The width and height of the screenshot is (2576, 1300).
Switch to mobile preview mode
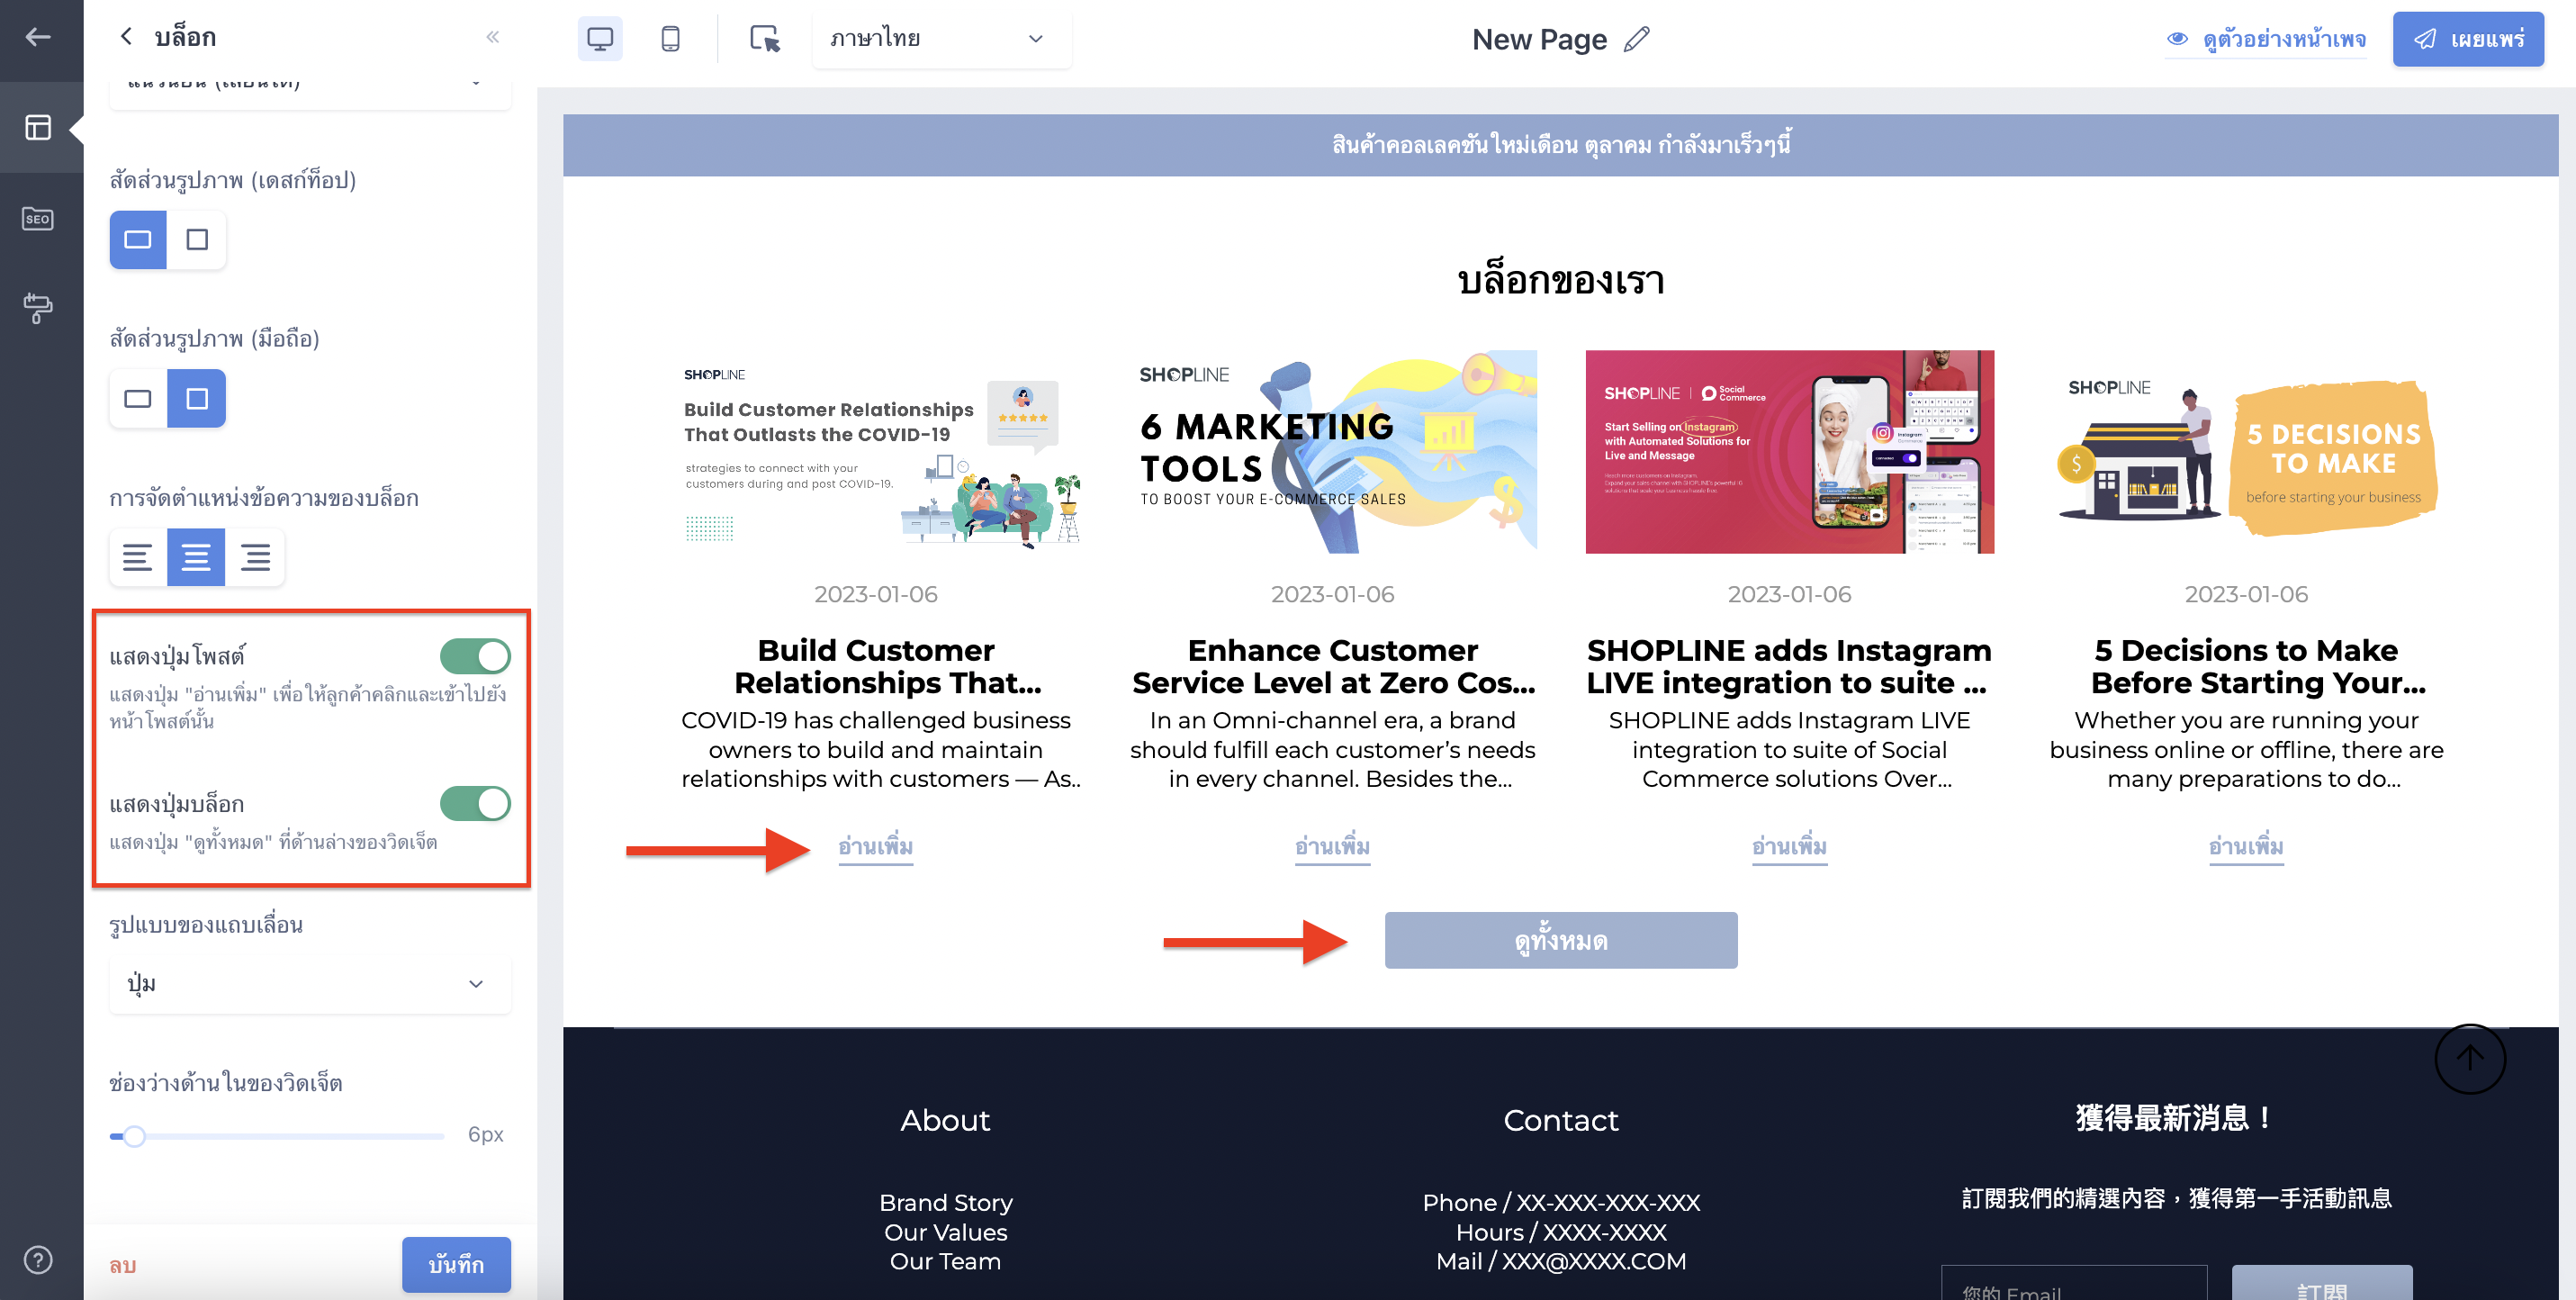[671, 38]
